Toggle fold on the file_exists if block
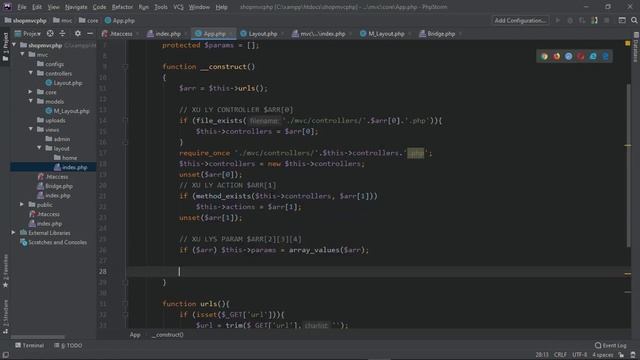 coord(125,120)
